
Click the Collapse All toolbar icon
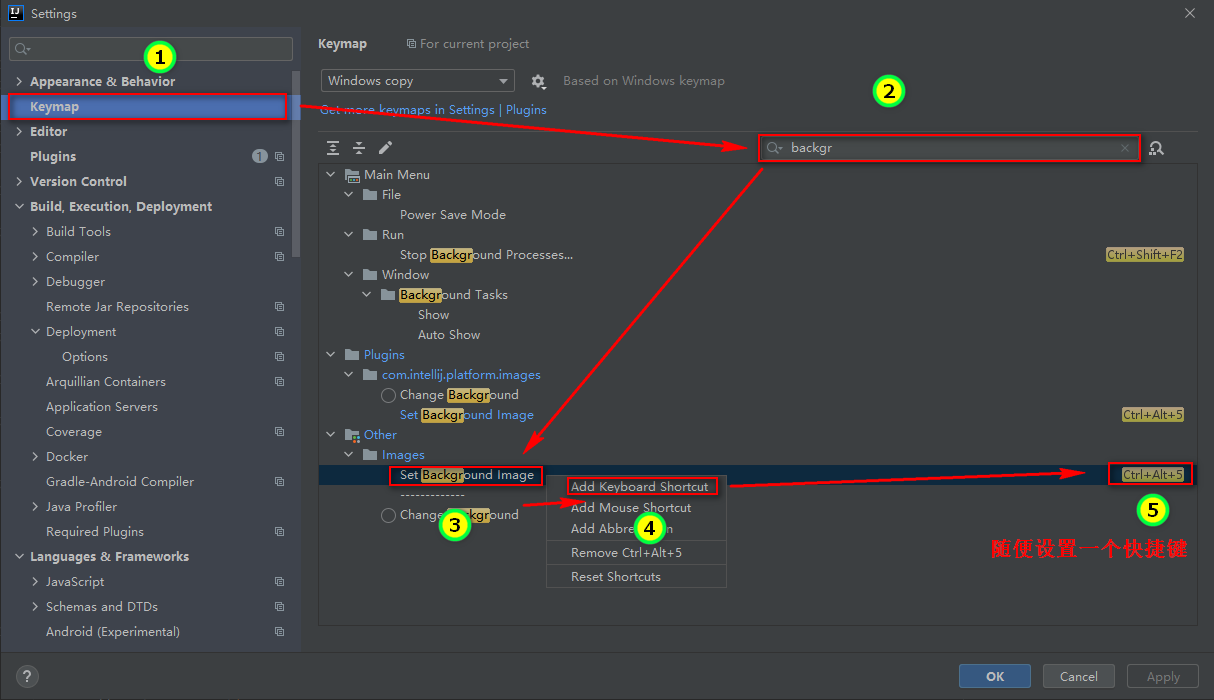click(359, 148)
